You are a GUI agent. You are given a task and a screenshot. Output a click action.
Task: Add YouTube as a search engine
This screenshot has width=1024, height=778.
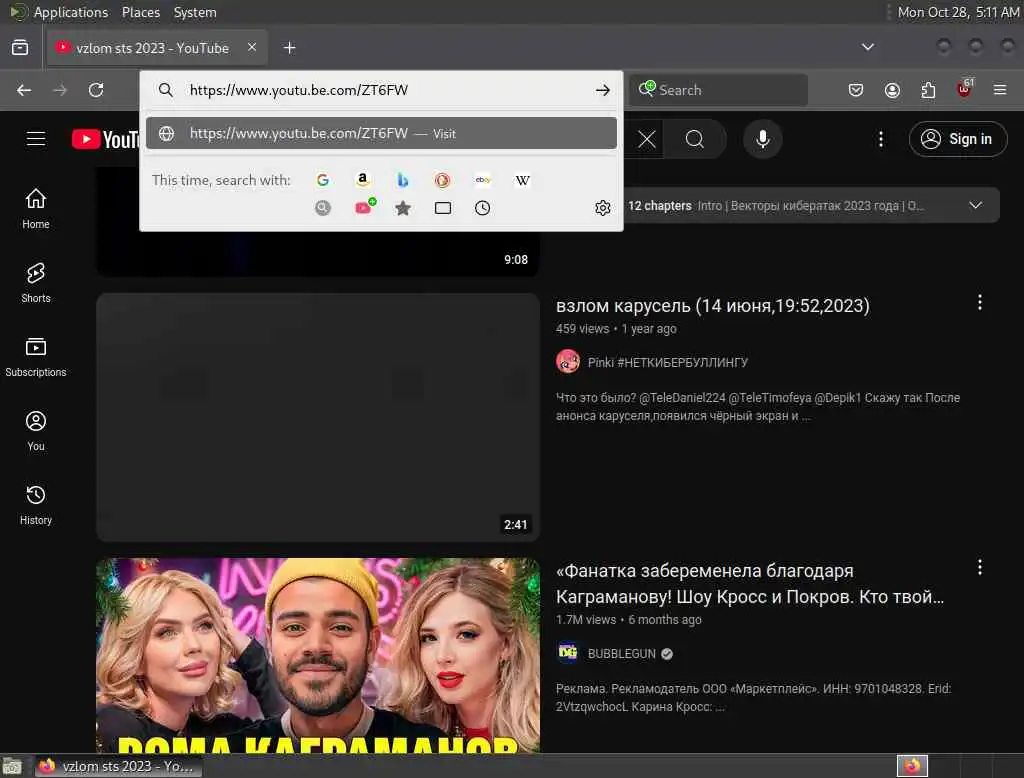coord(364,207)
